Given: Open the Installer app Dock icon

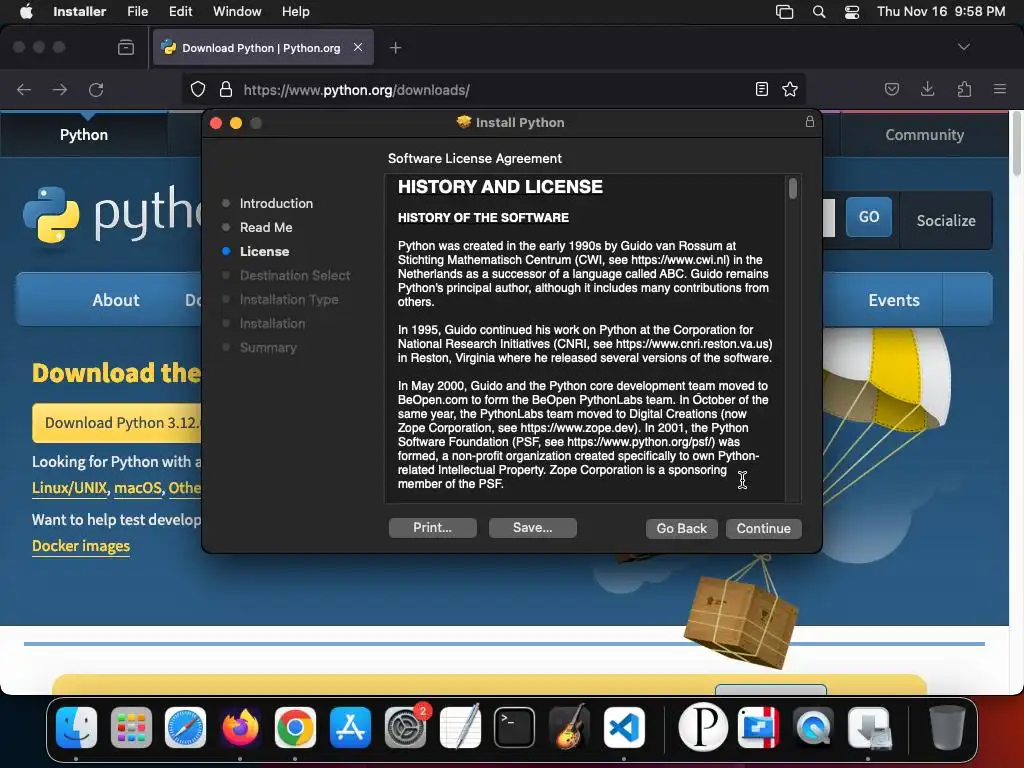Looking at the screenshot, I should coord(869,728).
